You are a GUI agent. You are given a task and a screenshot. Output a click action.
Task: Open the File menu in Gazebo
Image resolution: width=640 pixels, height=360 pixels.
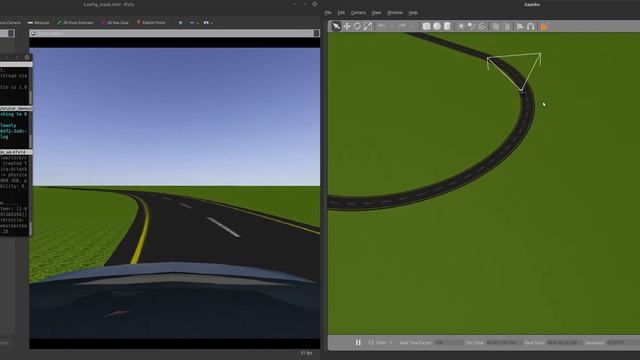[328, 13]
